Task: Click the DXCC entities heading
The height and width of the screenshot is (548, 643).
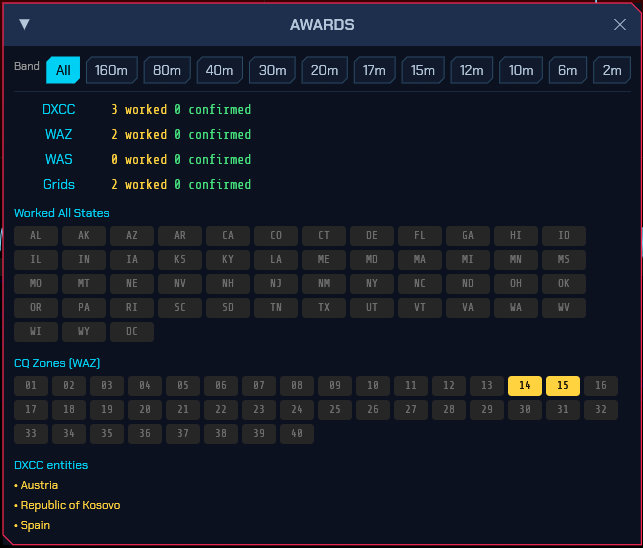Action: (x=51, y=465)
